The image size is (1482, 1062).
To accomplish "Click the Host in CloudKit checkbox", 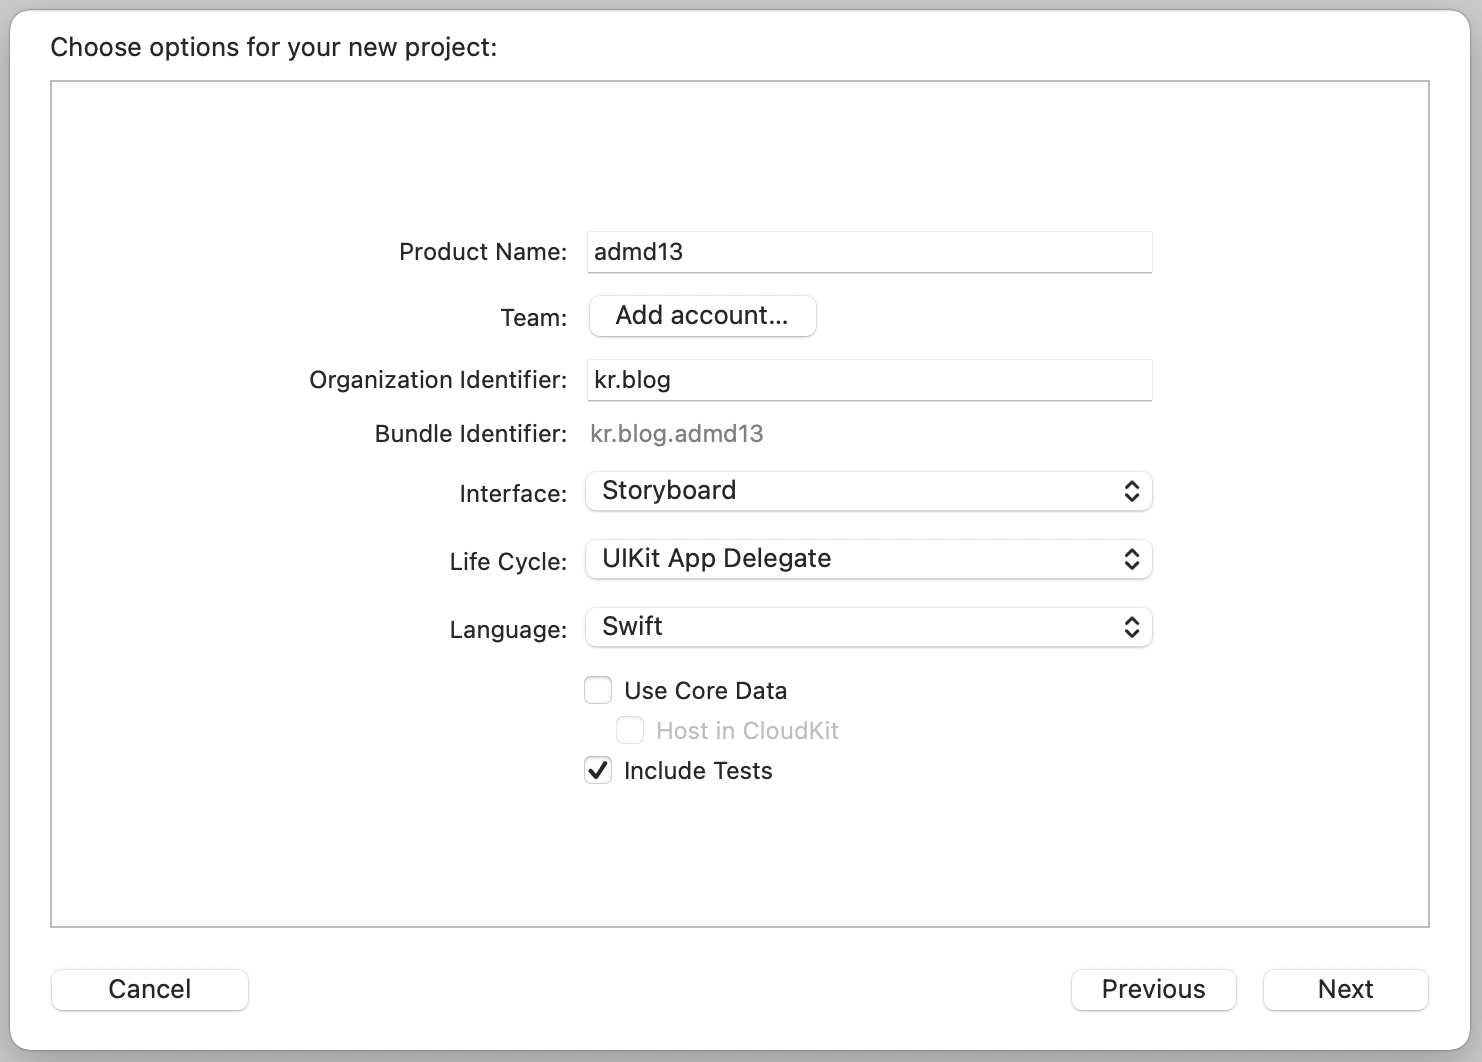I will 630,731.
